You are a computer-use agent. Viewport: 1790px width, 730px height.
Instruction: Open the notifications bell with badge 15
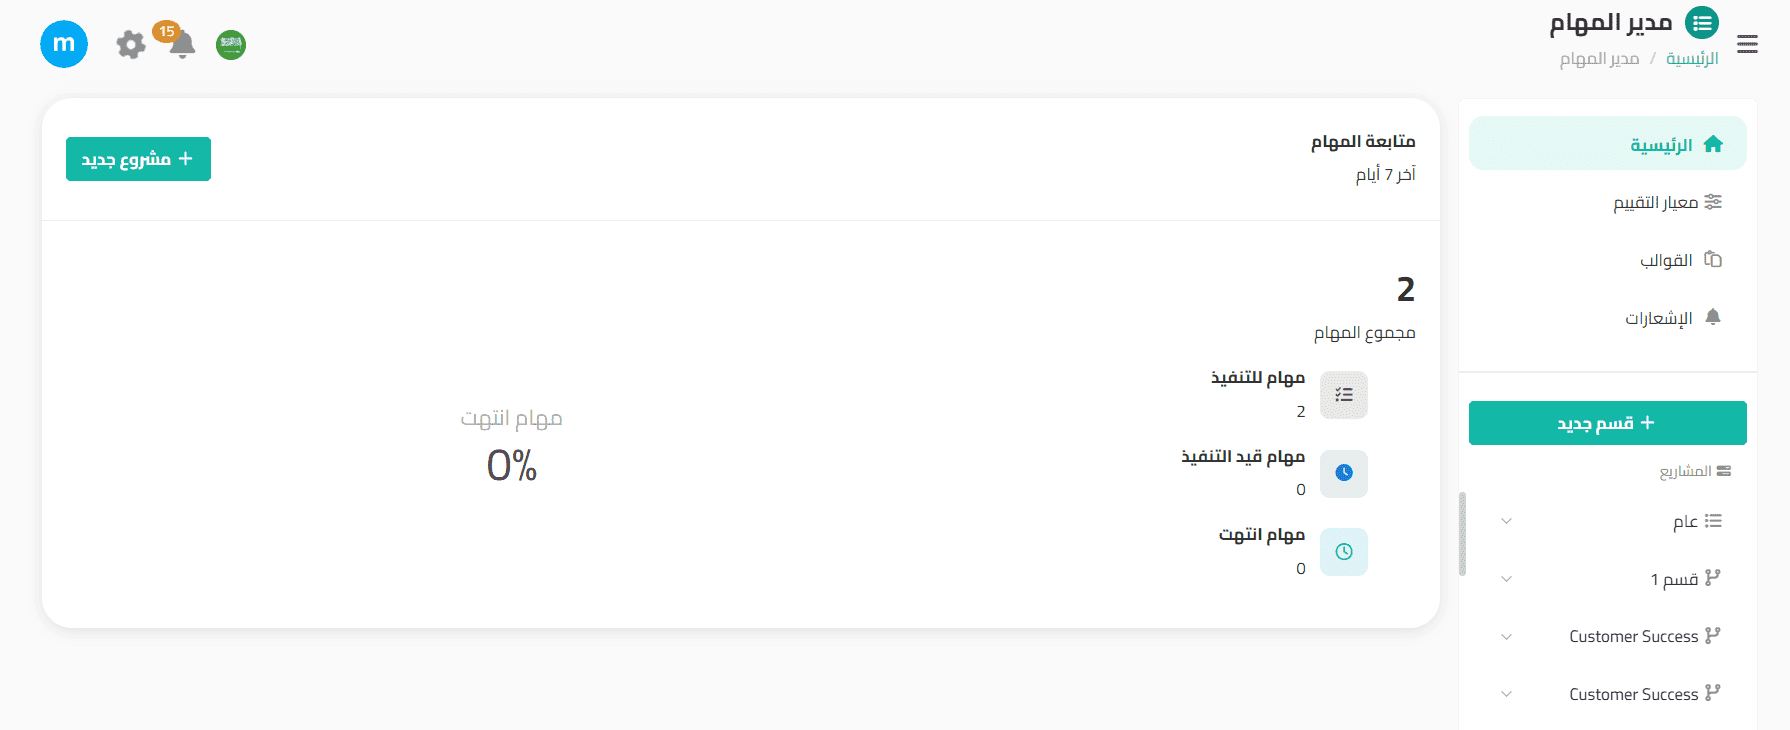pyautogui.click(x=181, y=45)
